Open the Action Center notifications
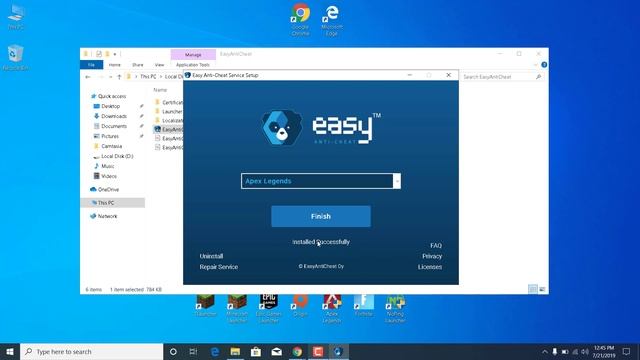Image resolution: width=640 pixels, height=360 pixels. pyautogui.click(x=627, y=351)
